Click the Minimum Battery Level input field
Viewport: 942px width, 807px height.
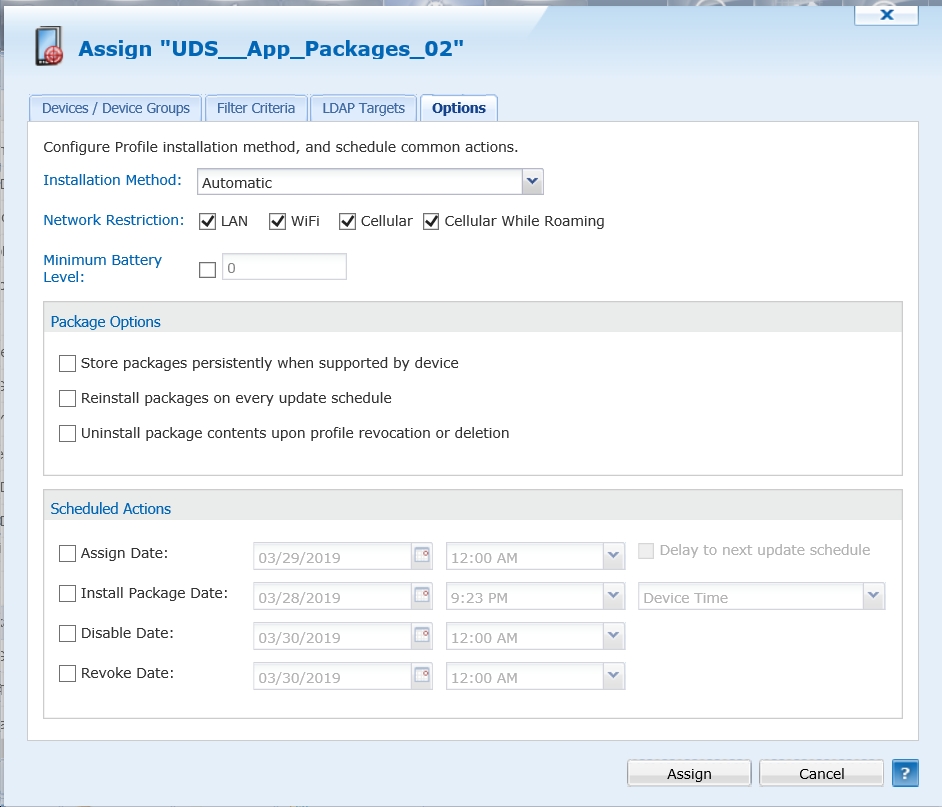tap(284, 267)
